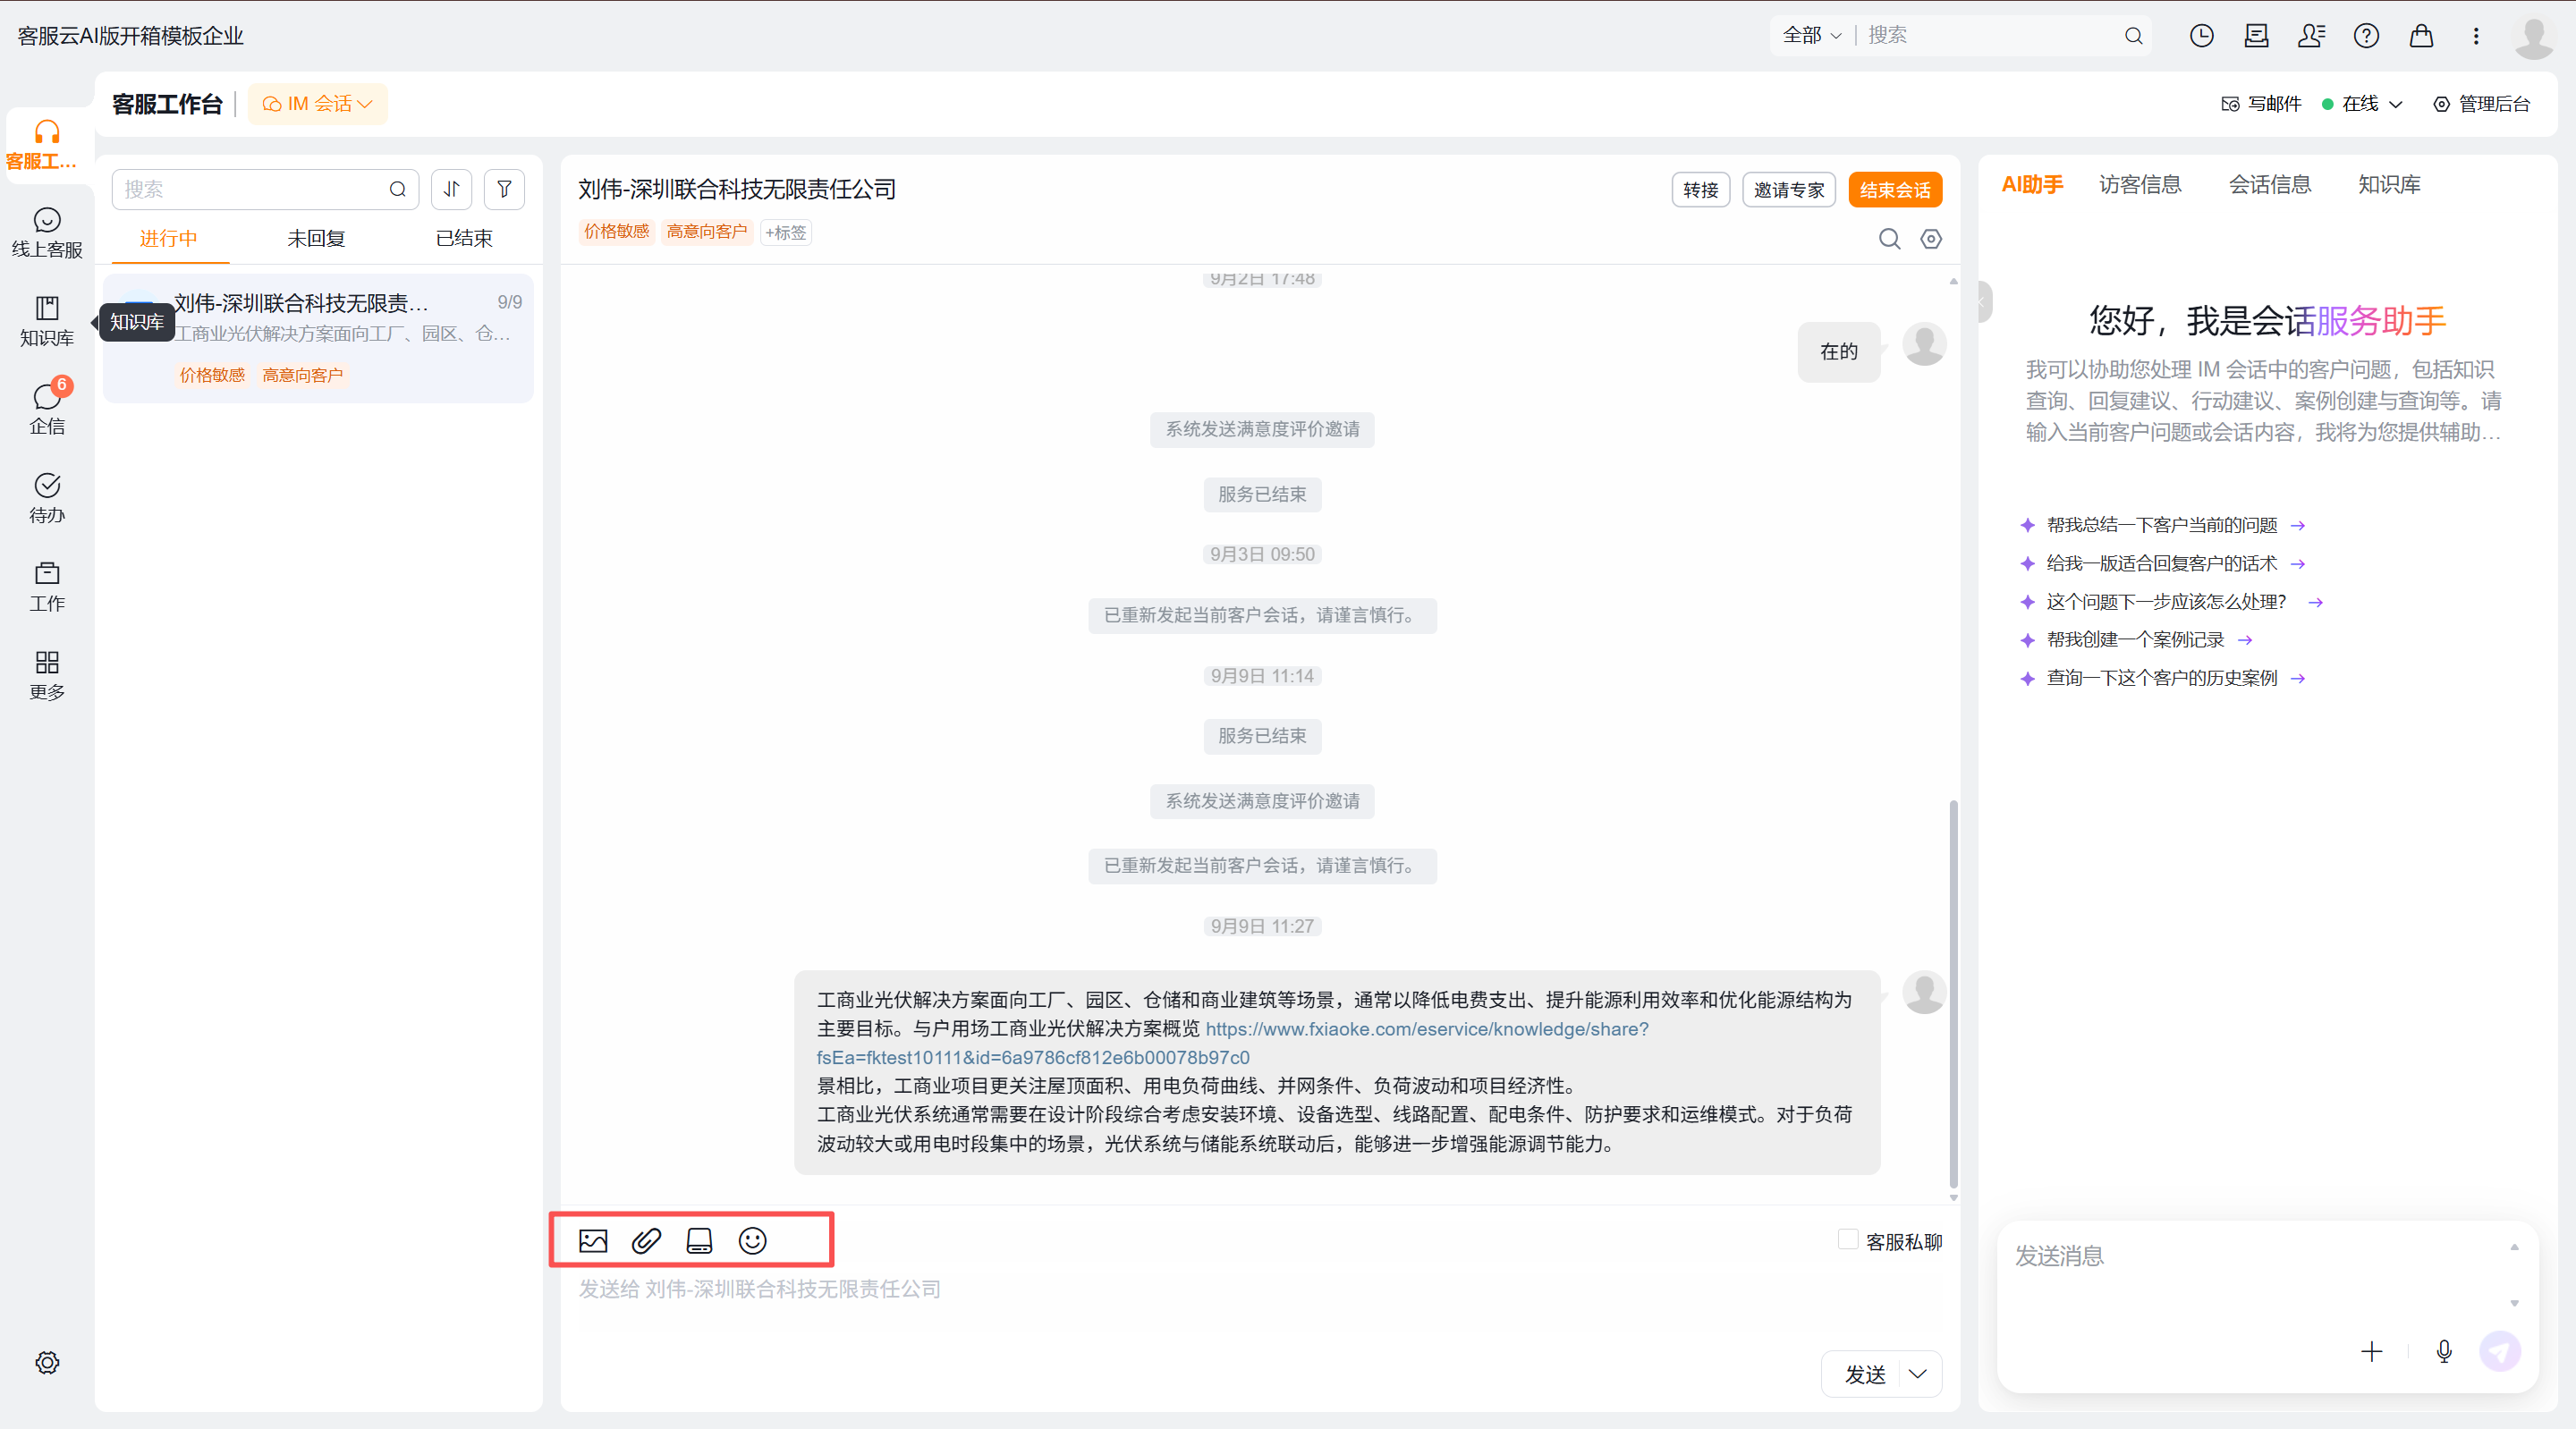Open 企信 messages with unread badge

point(47,408)
